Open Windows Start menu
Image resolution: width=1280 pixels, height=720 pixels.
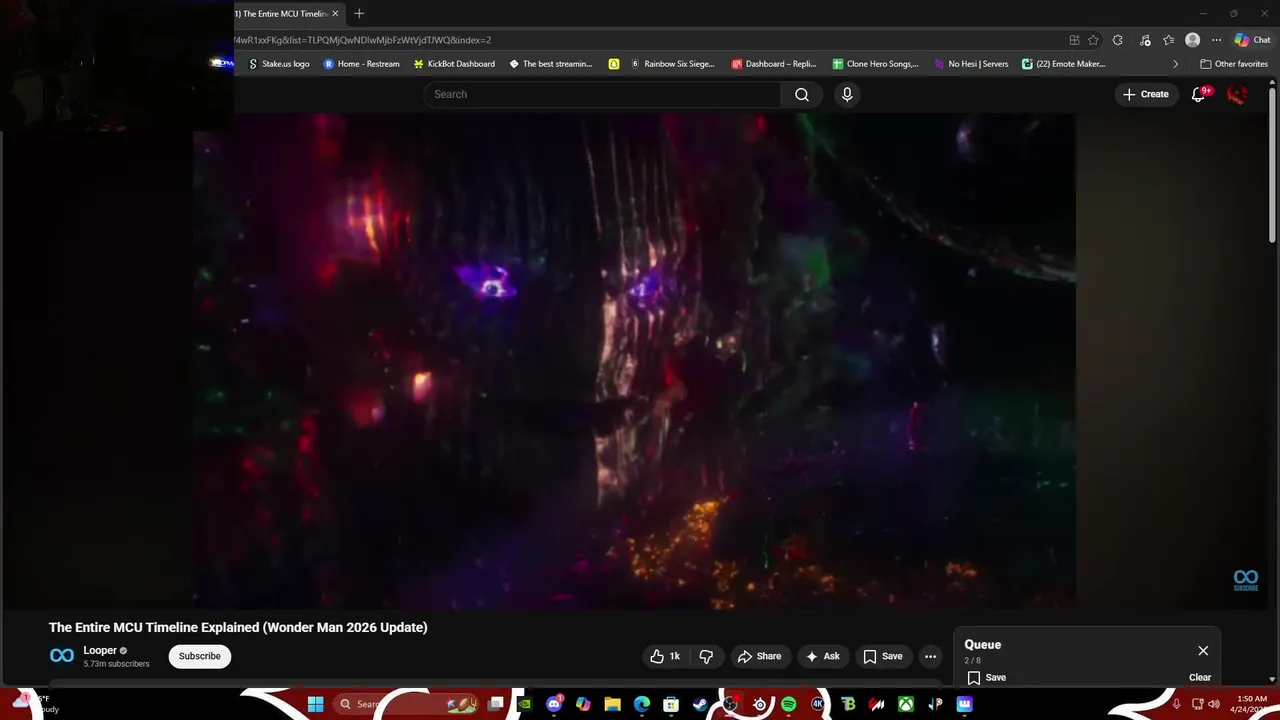316,704
